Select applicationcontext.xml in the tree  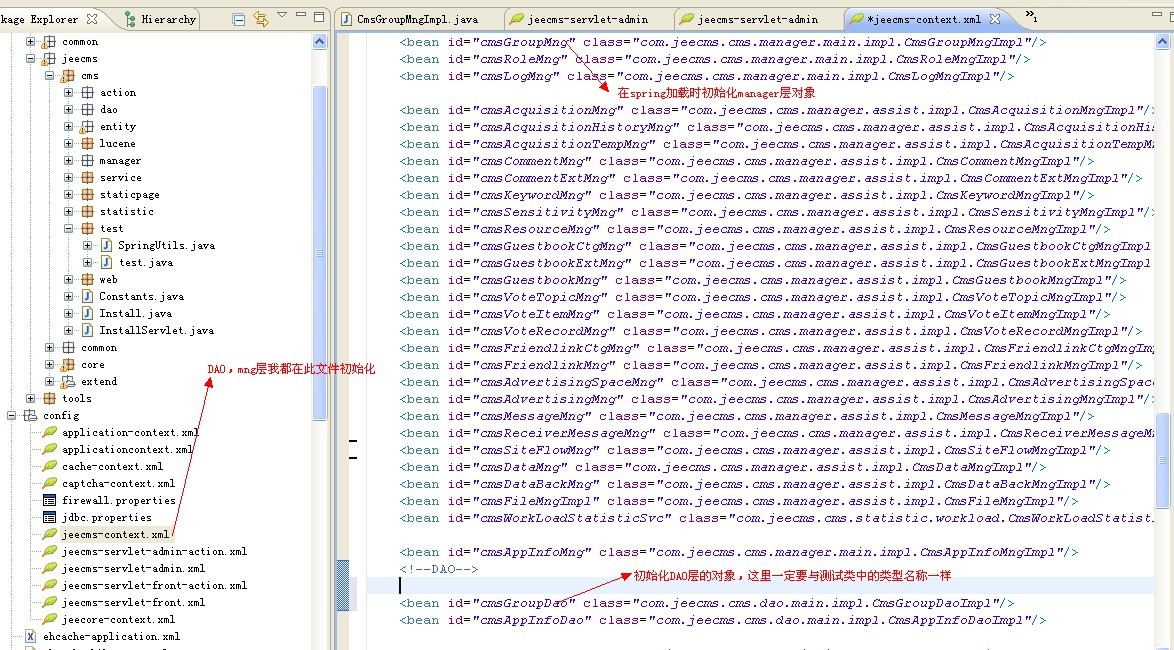tap(127, 449)
